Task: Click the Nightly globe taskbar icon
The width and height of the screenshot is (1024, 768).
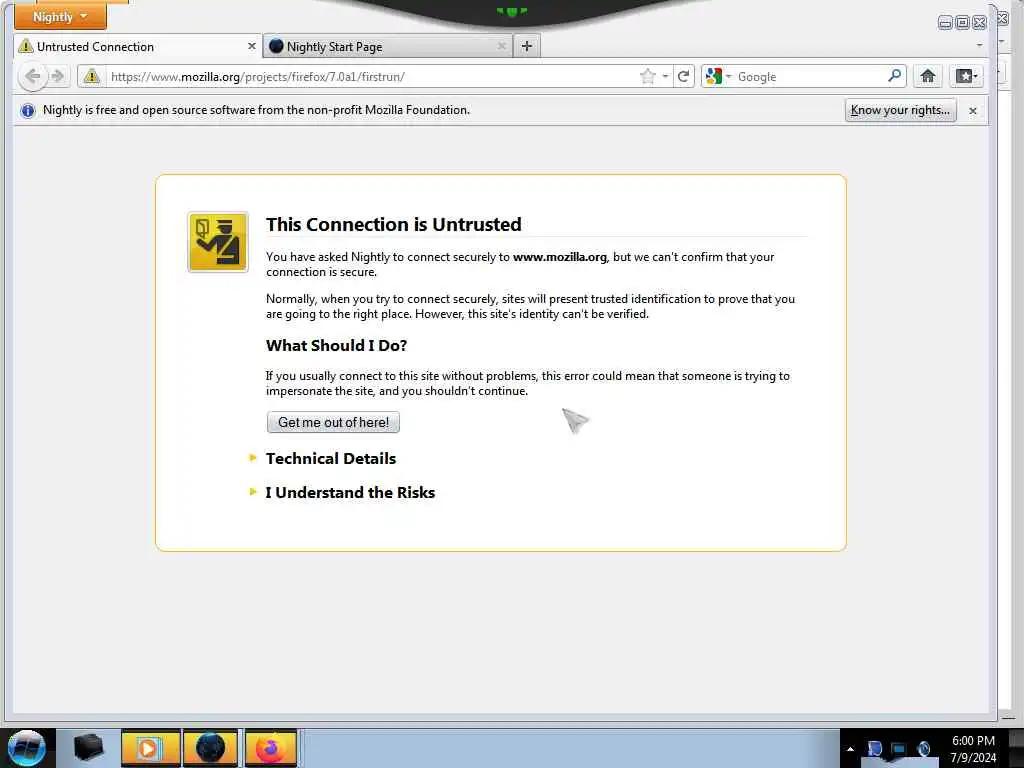Action: (210, 748)
